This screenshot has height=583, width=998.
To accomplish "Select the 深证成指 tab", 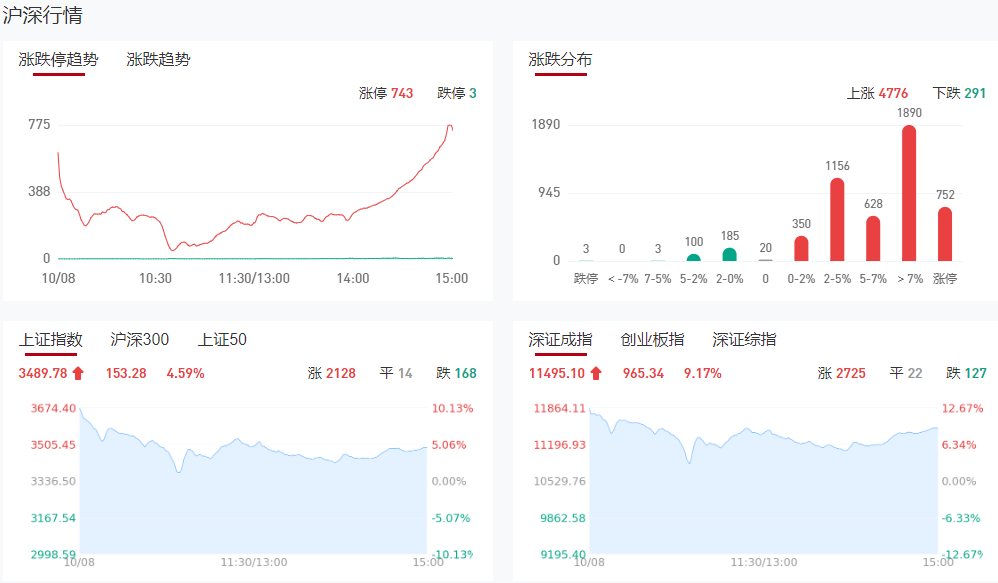I will [560, 340].
